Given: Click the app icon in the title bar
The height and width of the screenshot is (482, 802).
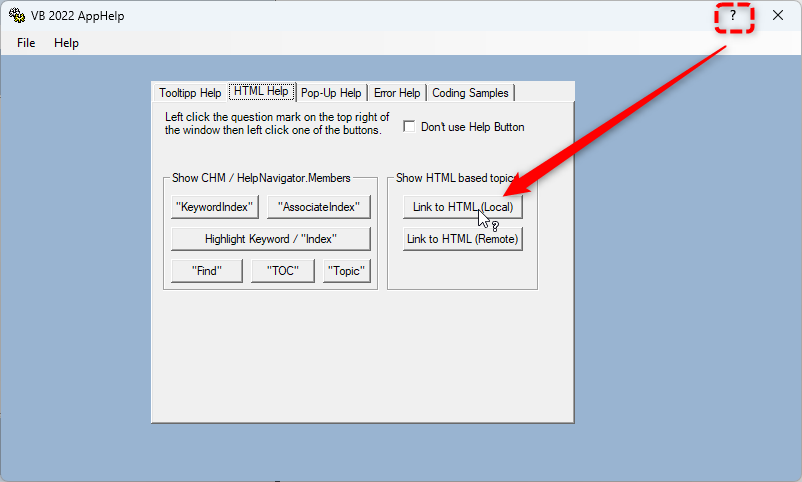Looking at the screenshot, I should pos(17,16).
